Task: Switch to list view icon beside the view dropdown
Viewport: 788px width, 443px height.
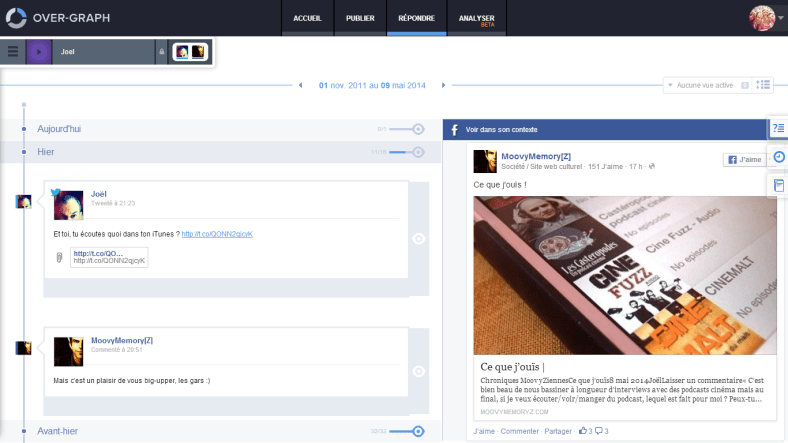Action: click(x=763, y=85)
